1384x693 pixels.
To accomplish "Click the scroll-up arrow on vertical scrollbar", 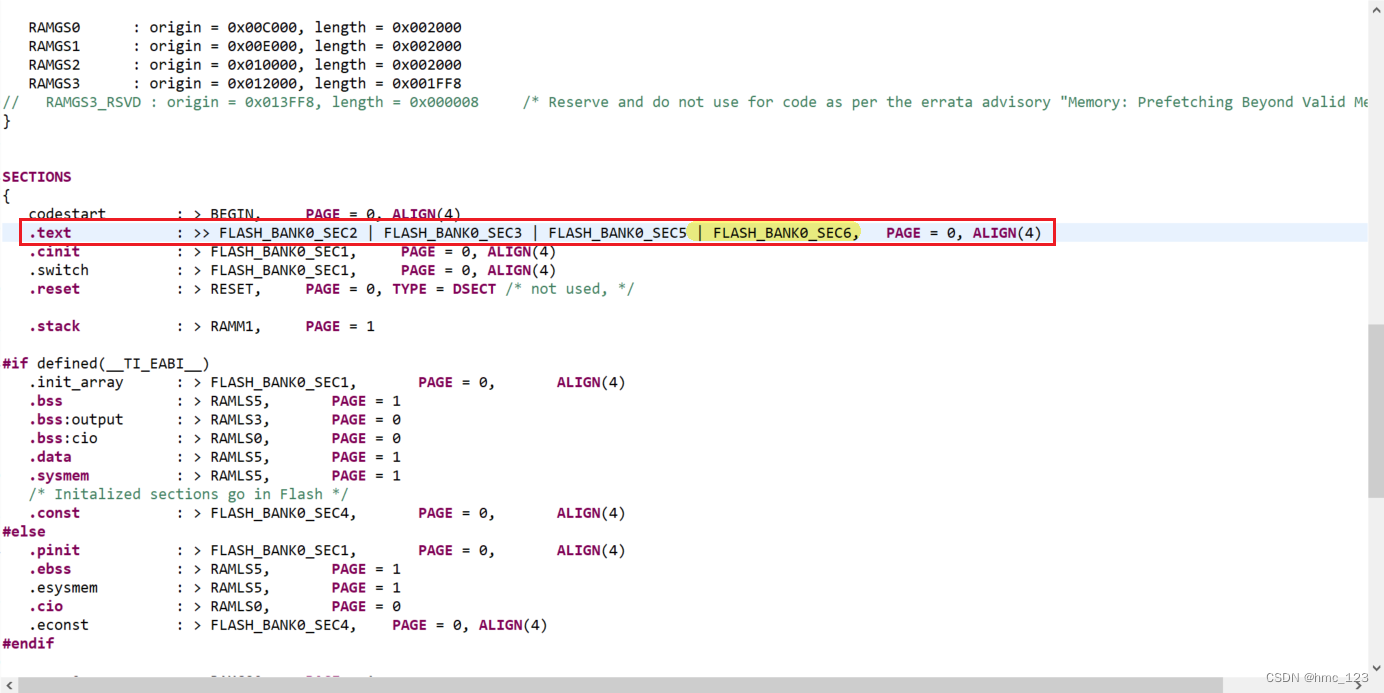I will click(1376, 8).
